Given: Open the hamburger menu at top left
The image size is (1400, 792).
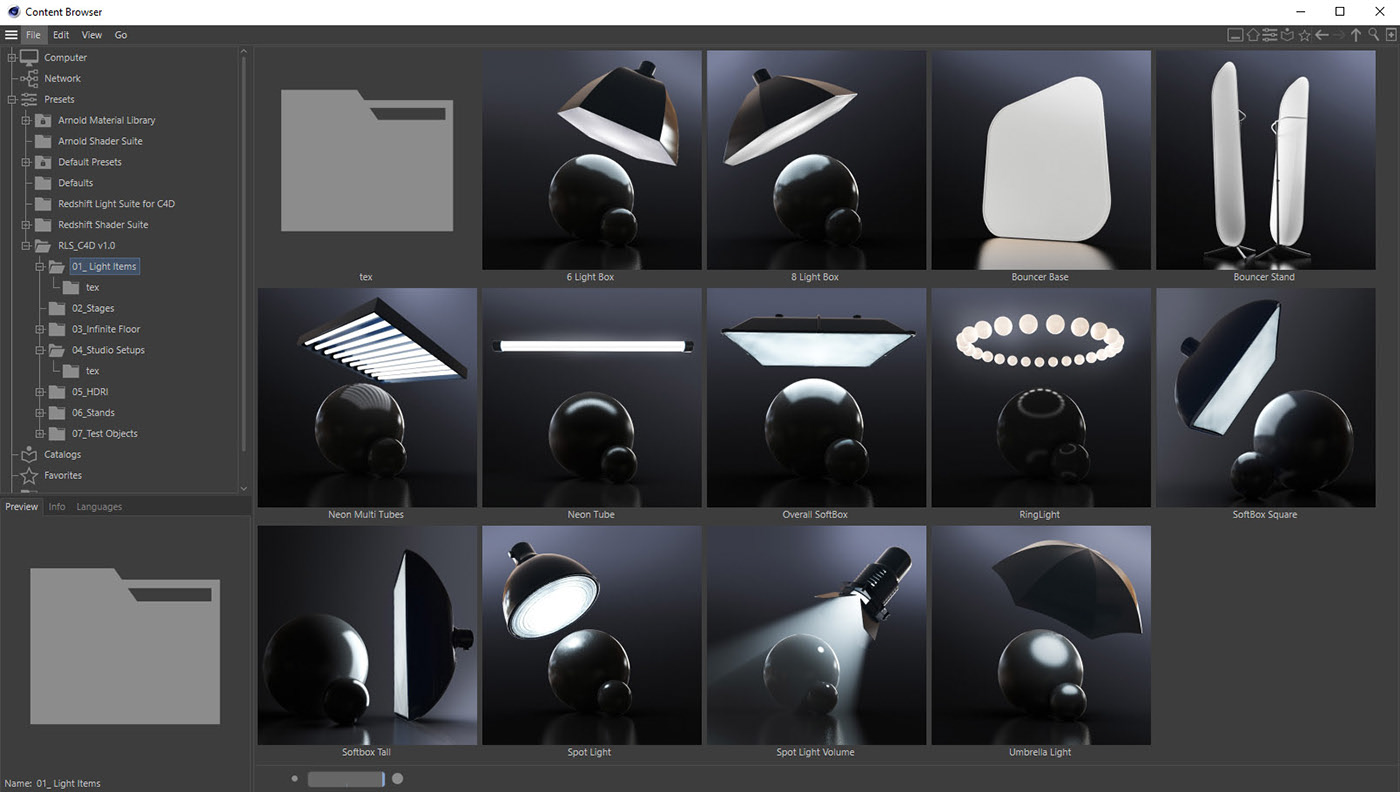Looking at the screenshot, I should pos(11,35).
